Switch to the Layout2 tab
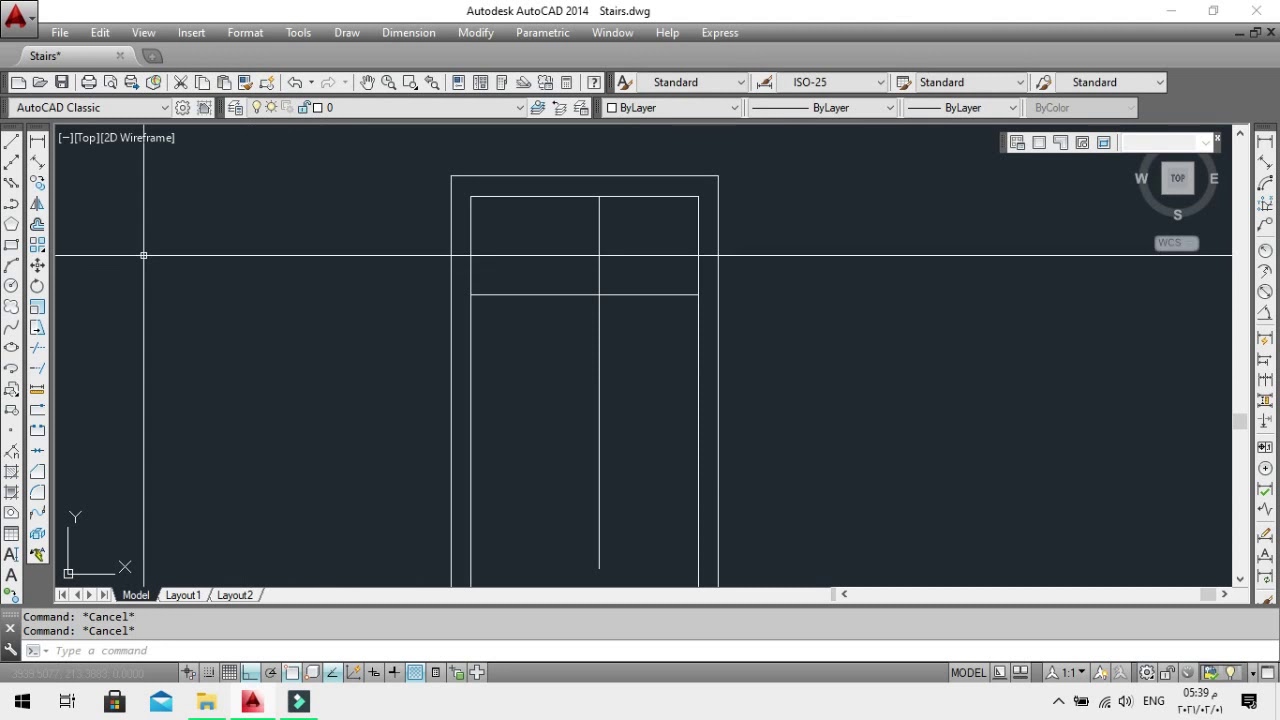 tap(235, 595)
